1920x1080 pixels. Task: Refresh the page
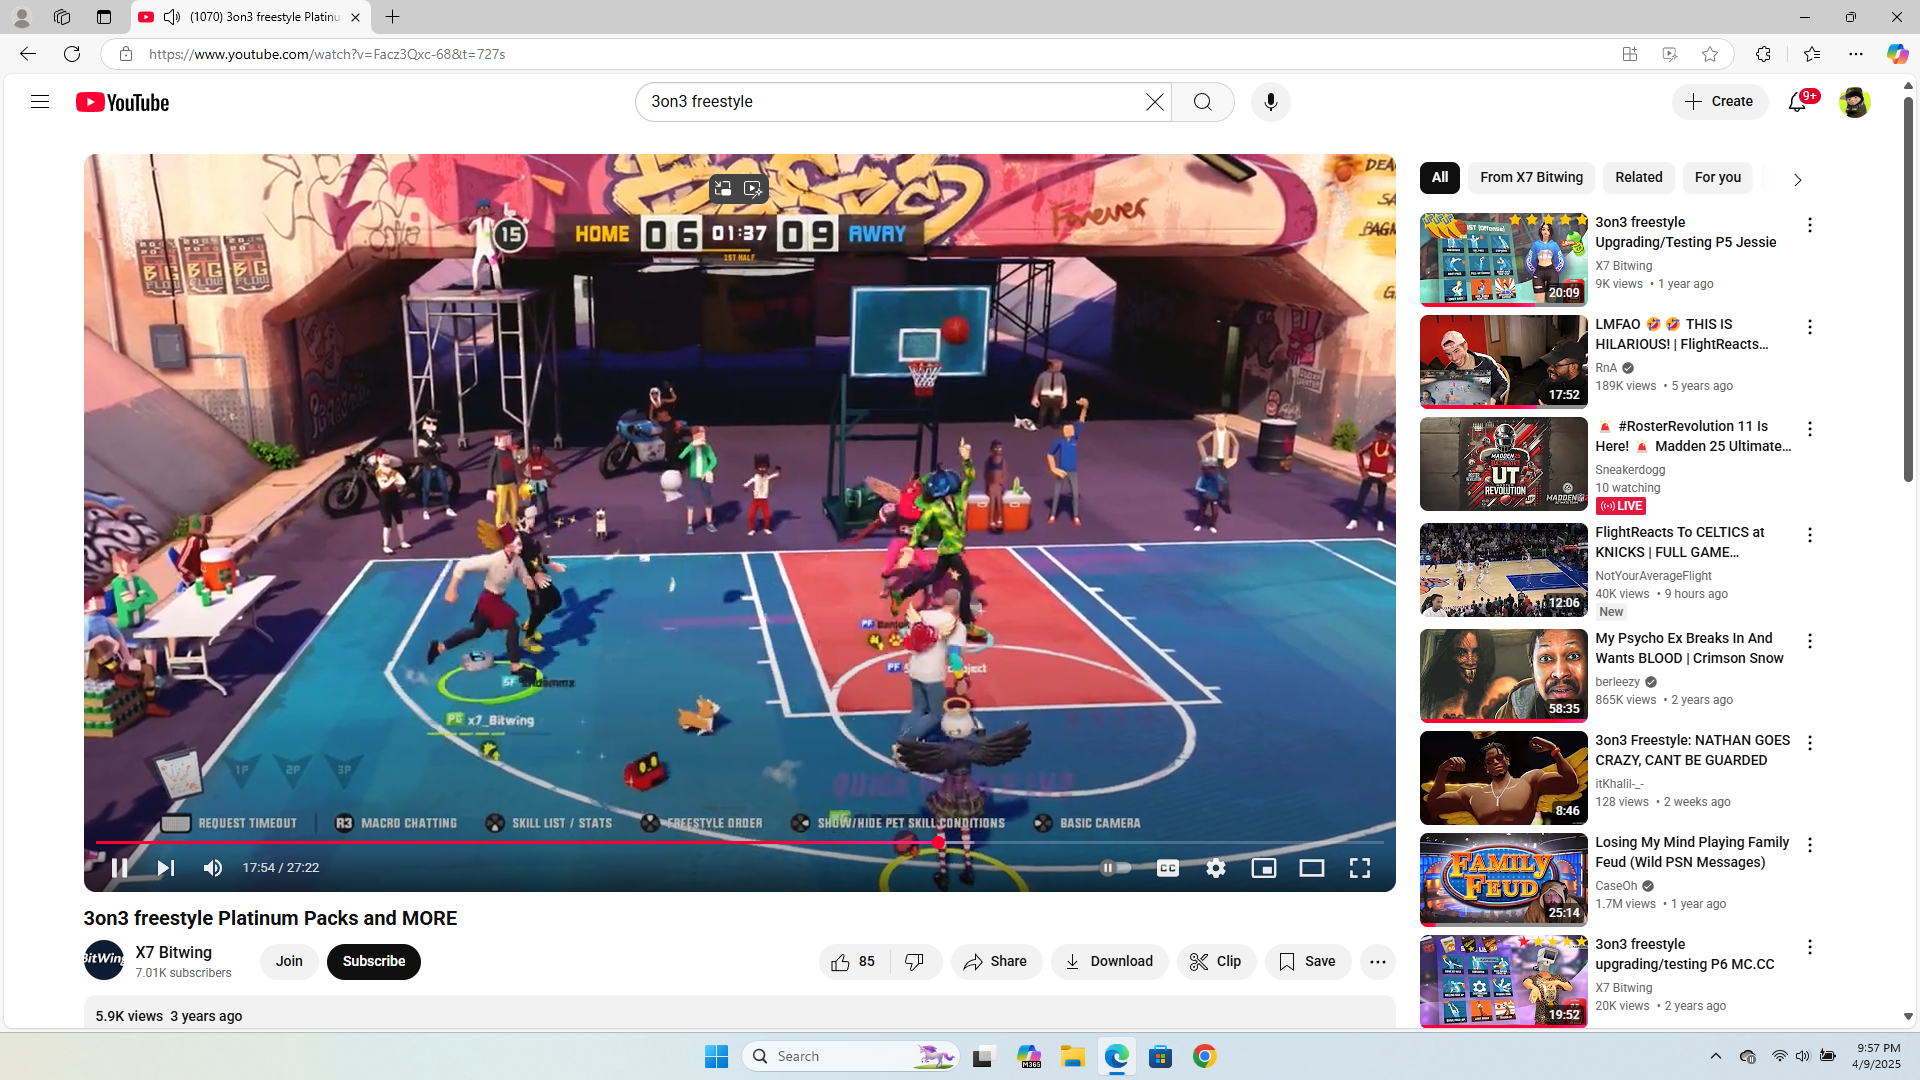tap(72, 54)
